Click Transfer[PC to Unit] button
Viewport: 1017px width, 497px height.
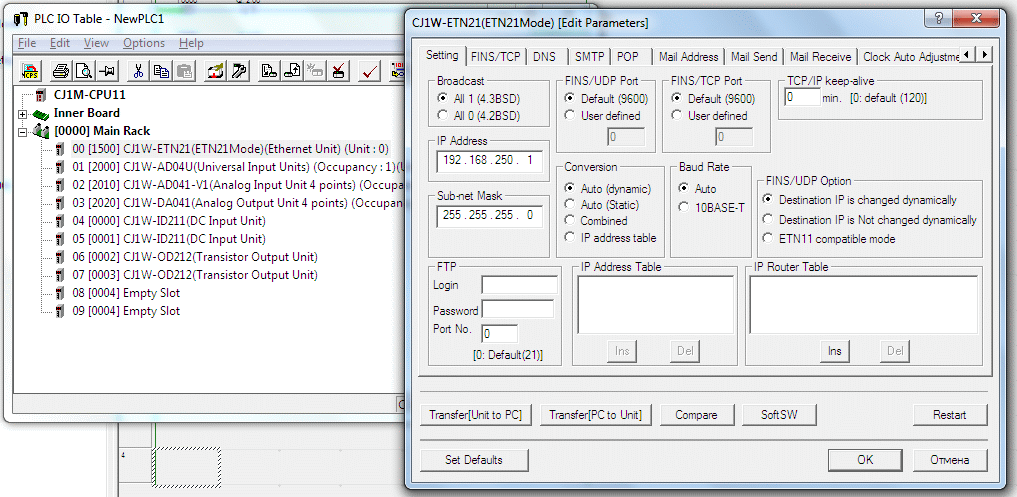(x=595, y=415)
